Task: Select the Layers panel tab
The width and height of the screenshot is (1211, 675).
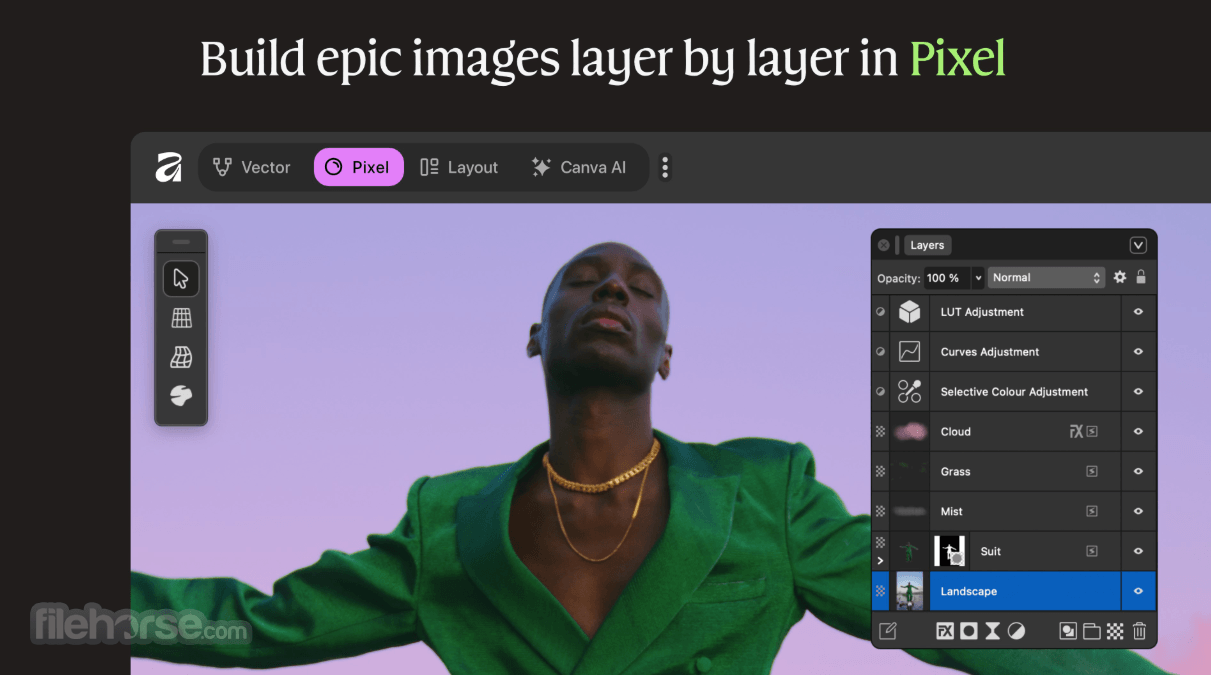Action: [927, 245]
